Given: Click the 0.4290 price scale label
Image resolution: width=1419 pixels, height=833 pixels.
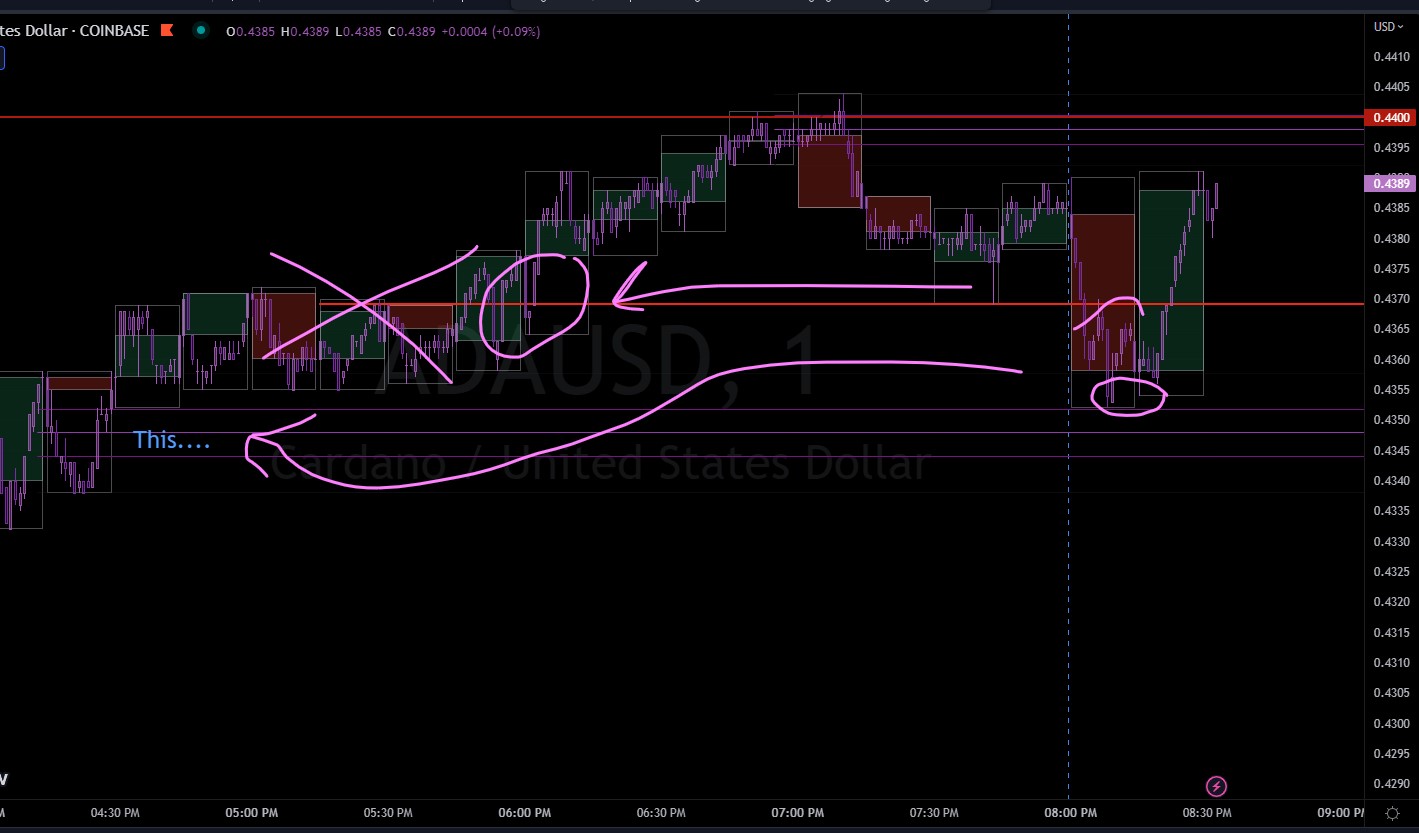Looking at the screenshot, I should click(1391, 784).
